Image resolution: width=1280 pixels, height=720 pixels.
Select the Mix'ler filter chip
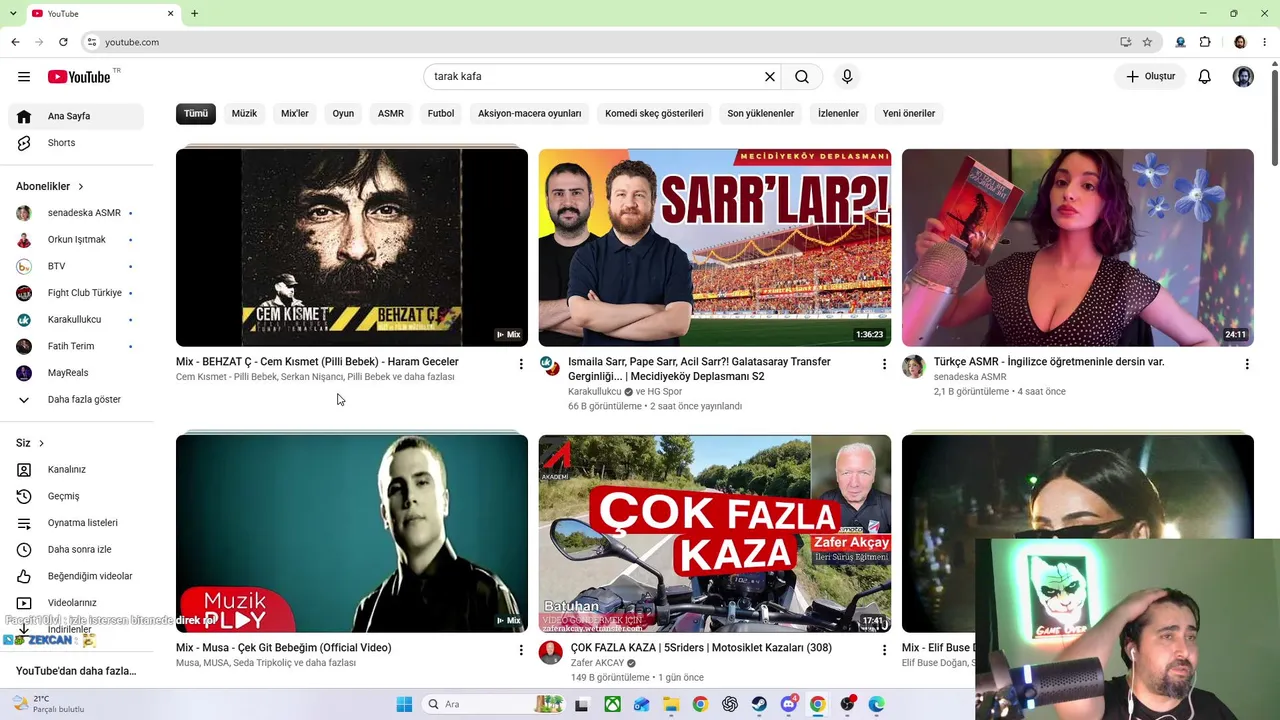[295, 113]
